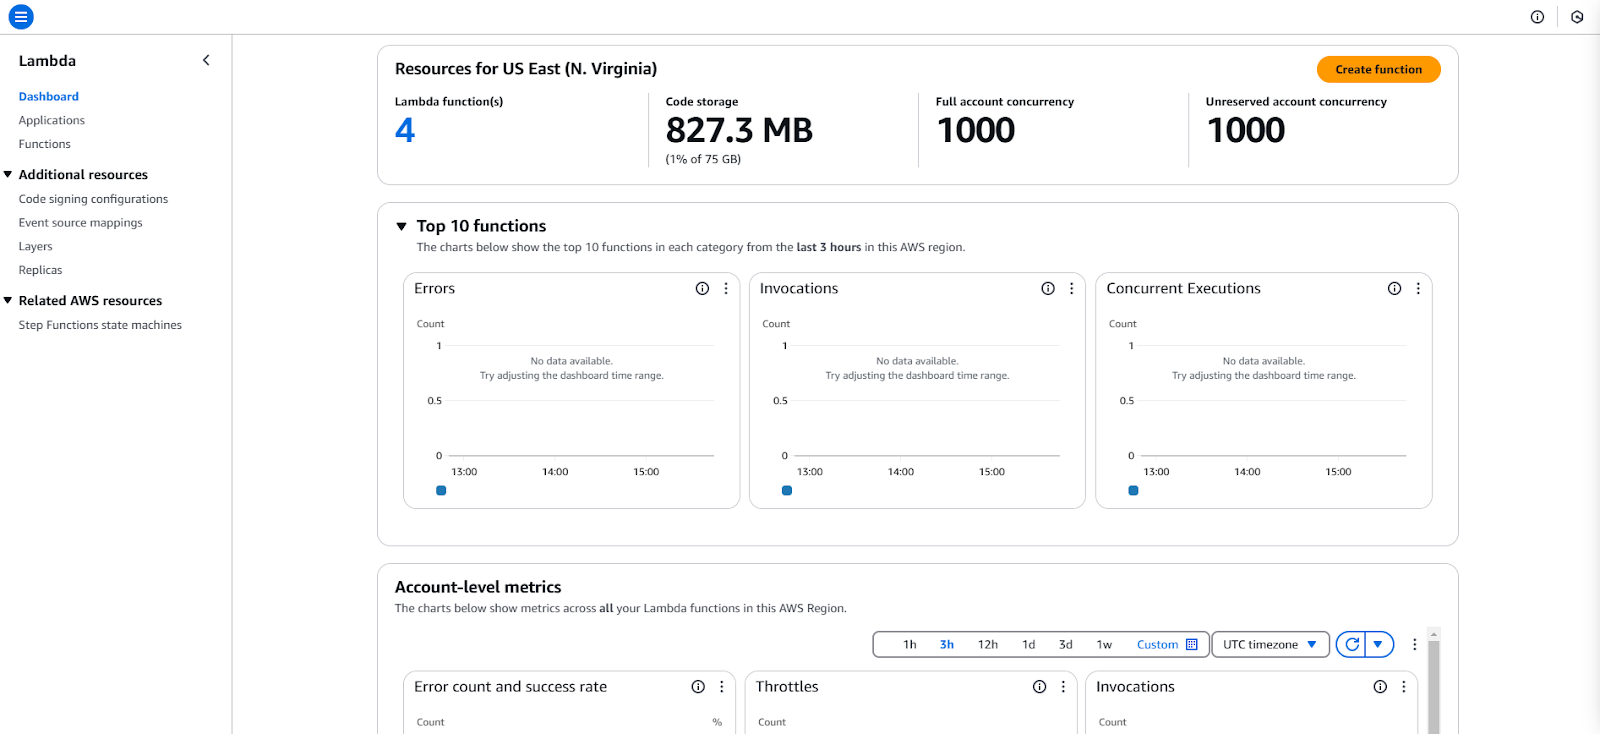This screenshot has height=734, width=1600.
Task: Click the account-level metrics scrollbar
Action: tap(1433, 685)
